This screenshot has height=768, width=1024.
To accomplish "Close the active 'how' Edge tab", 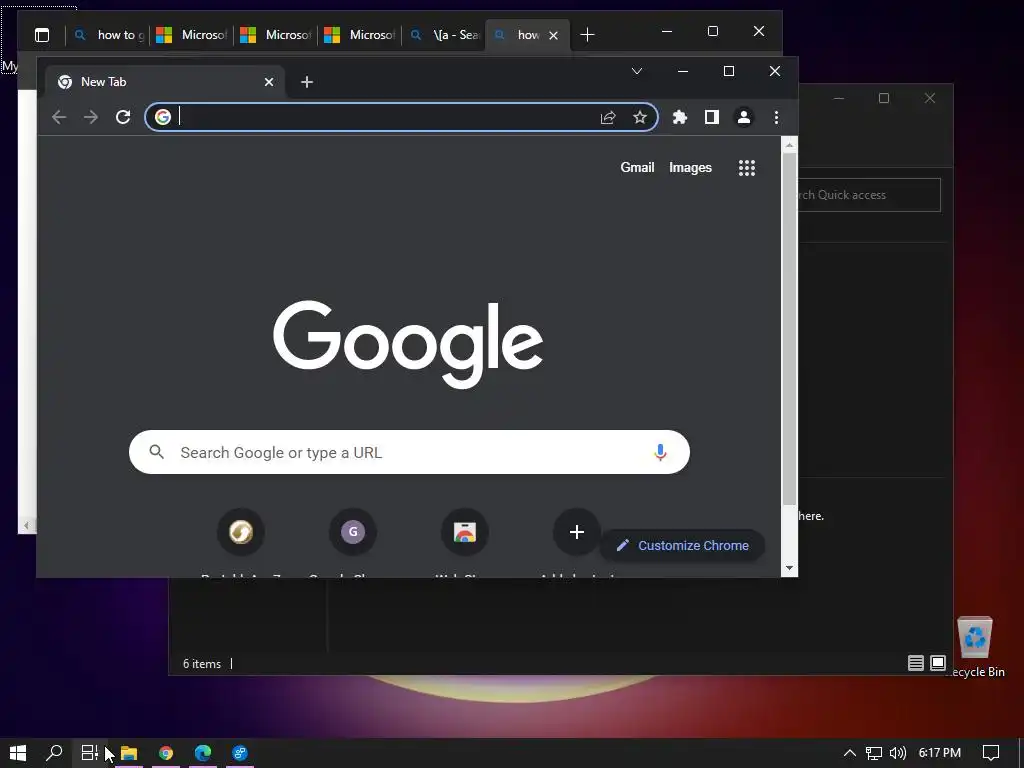I will pyautogui.click(x=553, y=35).
